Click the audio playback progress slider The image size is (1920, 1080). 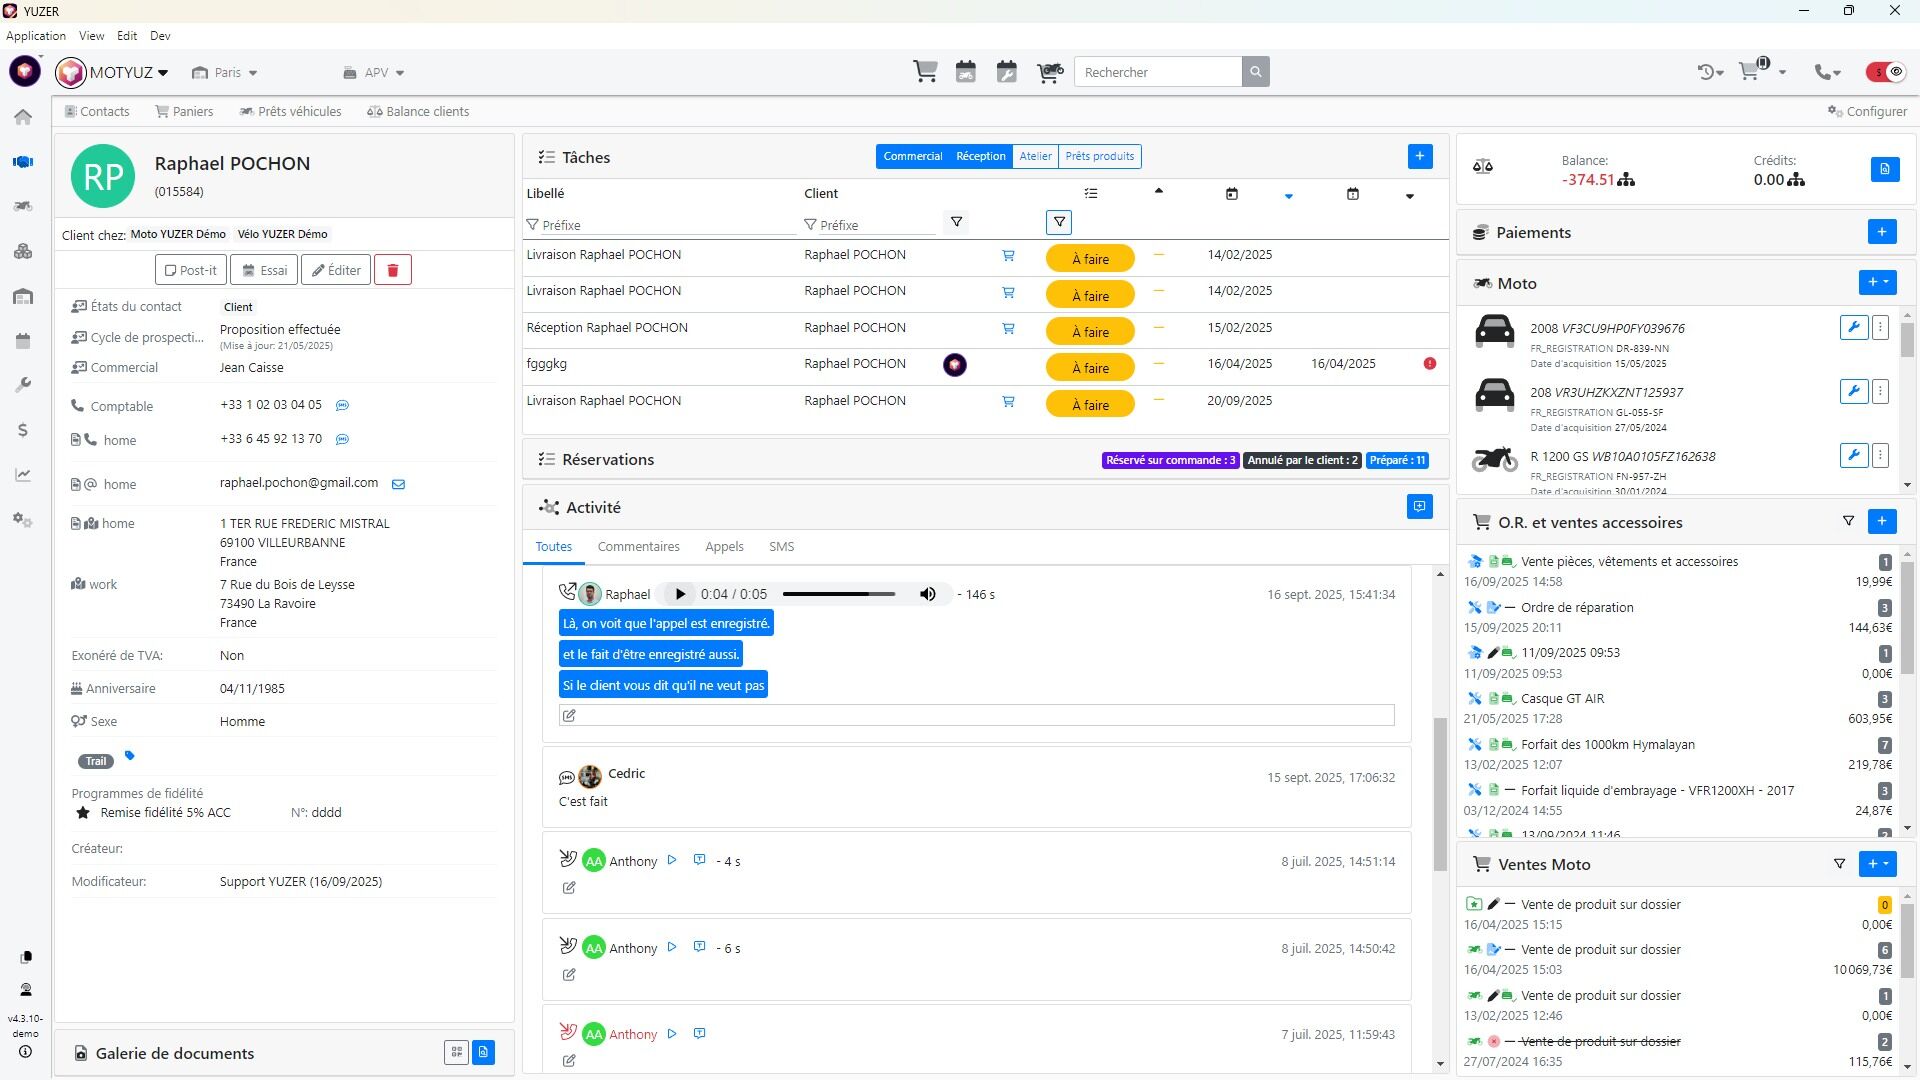(838, 594)
